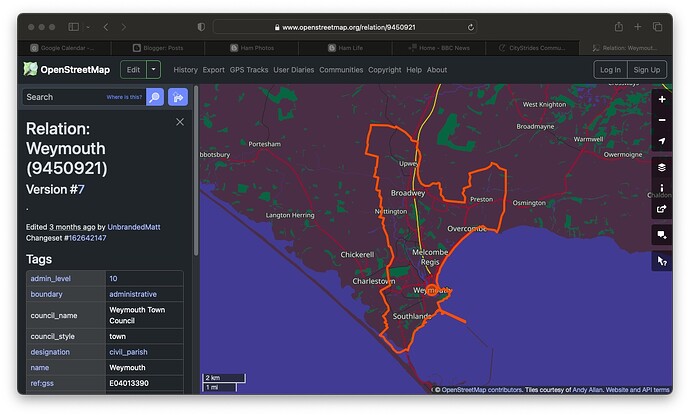Show my location on map
The image size is (690, 415).
click(661, 141)
